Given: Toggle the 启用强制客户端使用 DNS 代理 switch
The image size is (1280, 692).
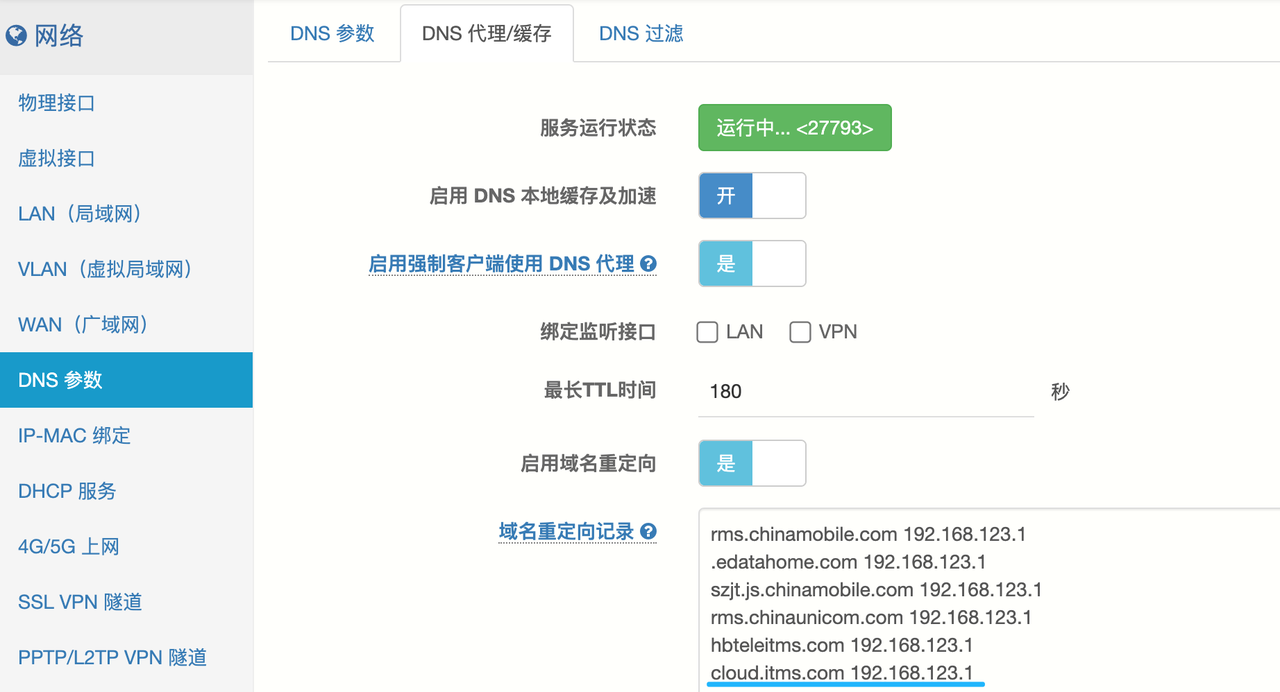Looking at the screenshot, I should tap(751, 264).
